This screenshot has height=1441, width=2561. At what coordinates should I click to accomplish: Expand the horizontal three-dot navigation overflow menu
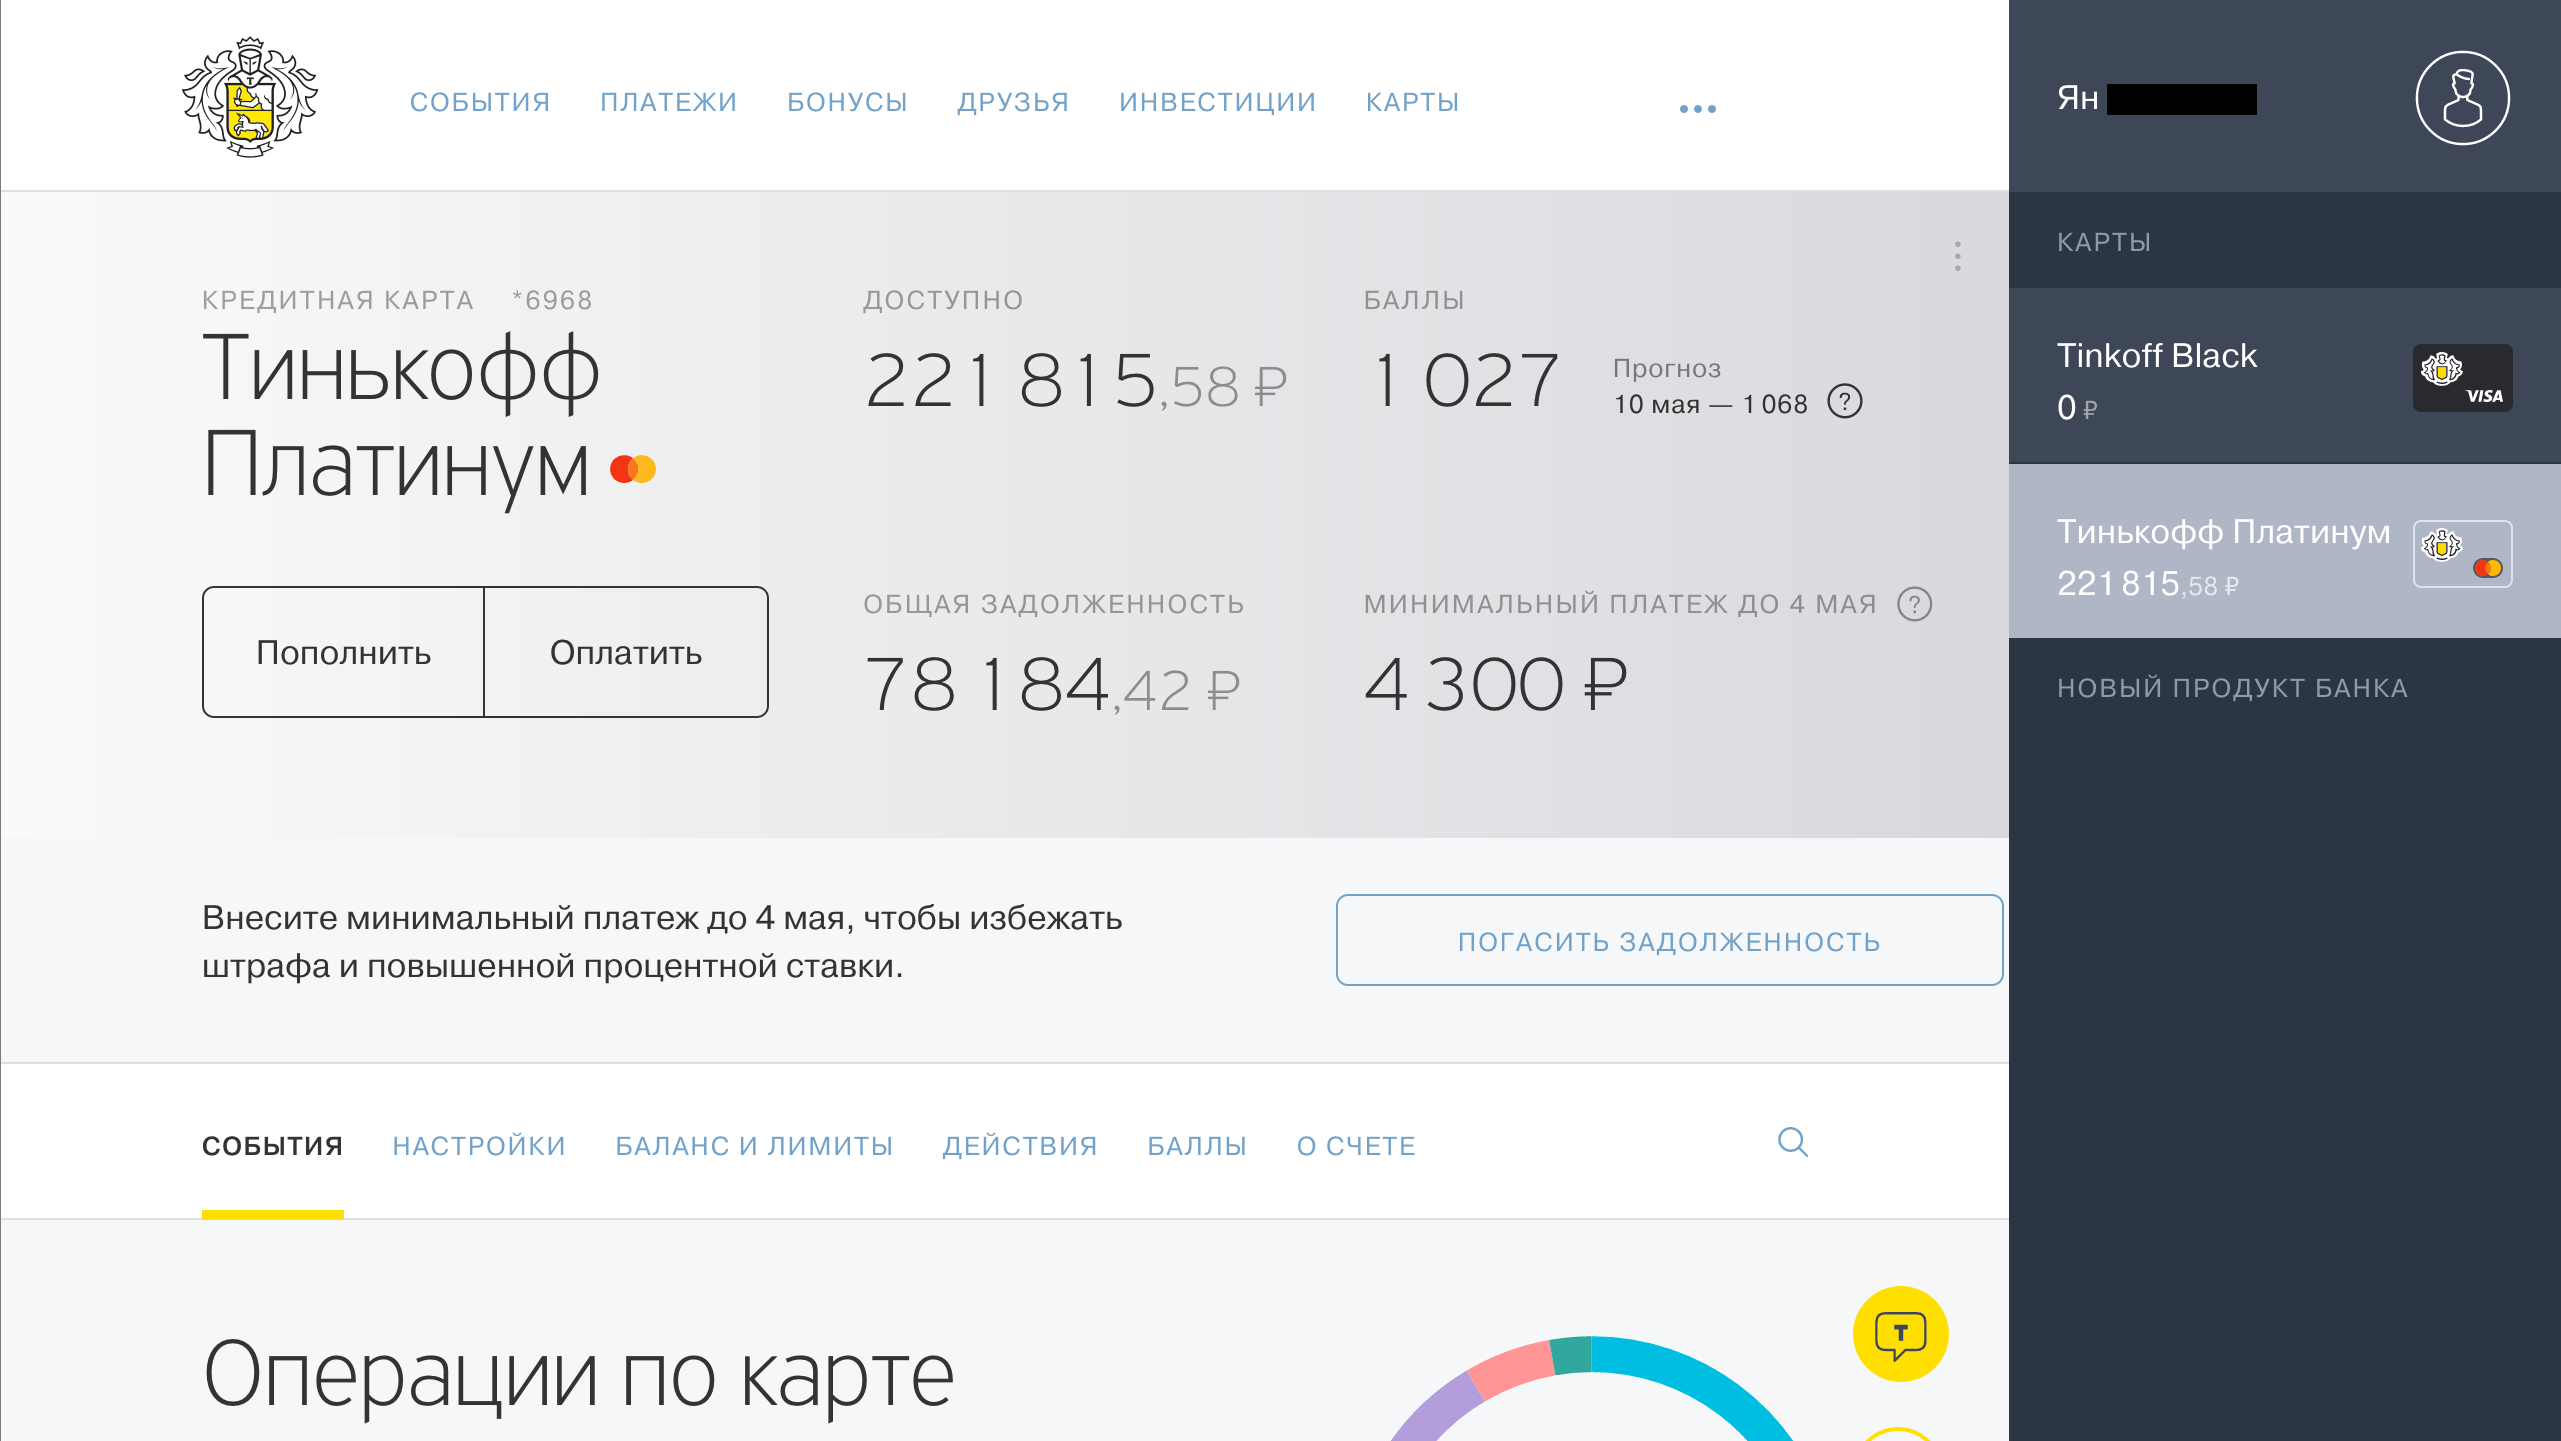tap(1697, 108)
